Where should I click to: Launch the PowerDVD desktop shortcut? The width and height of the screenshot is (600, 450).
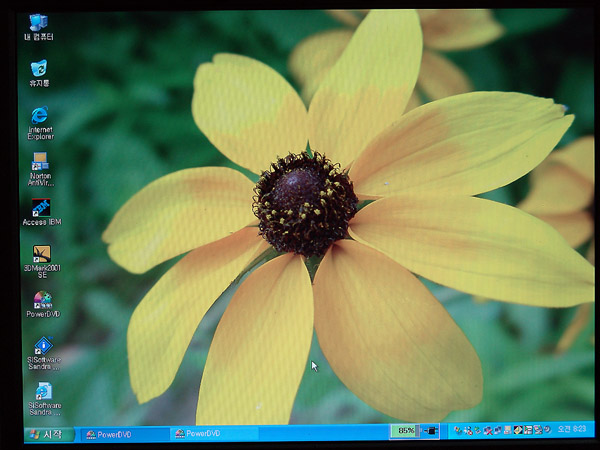(43, 304)
